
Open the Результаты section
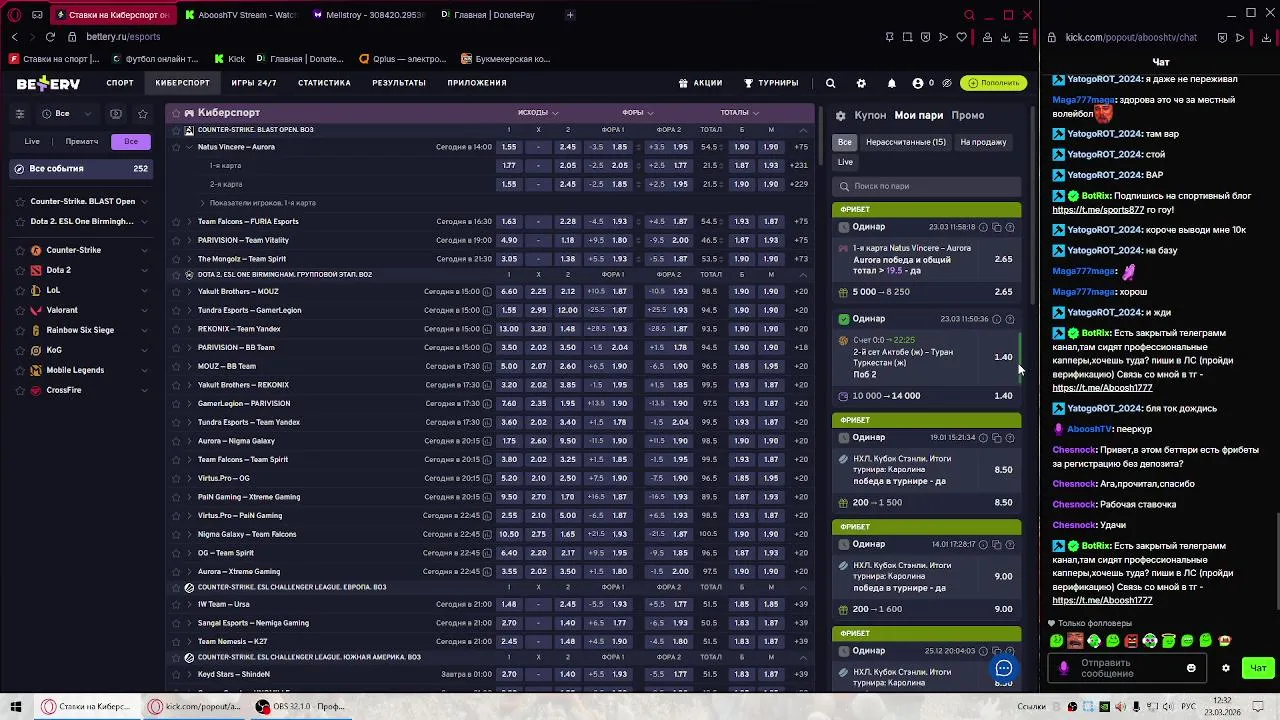click(x=399, y=83)
